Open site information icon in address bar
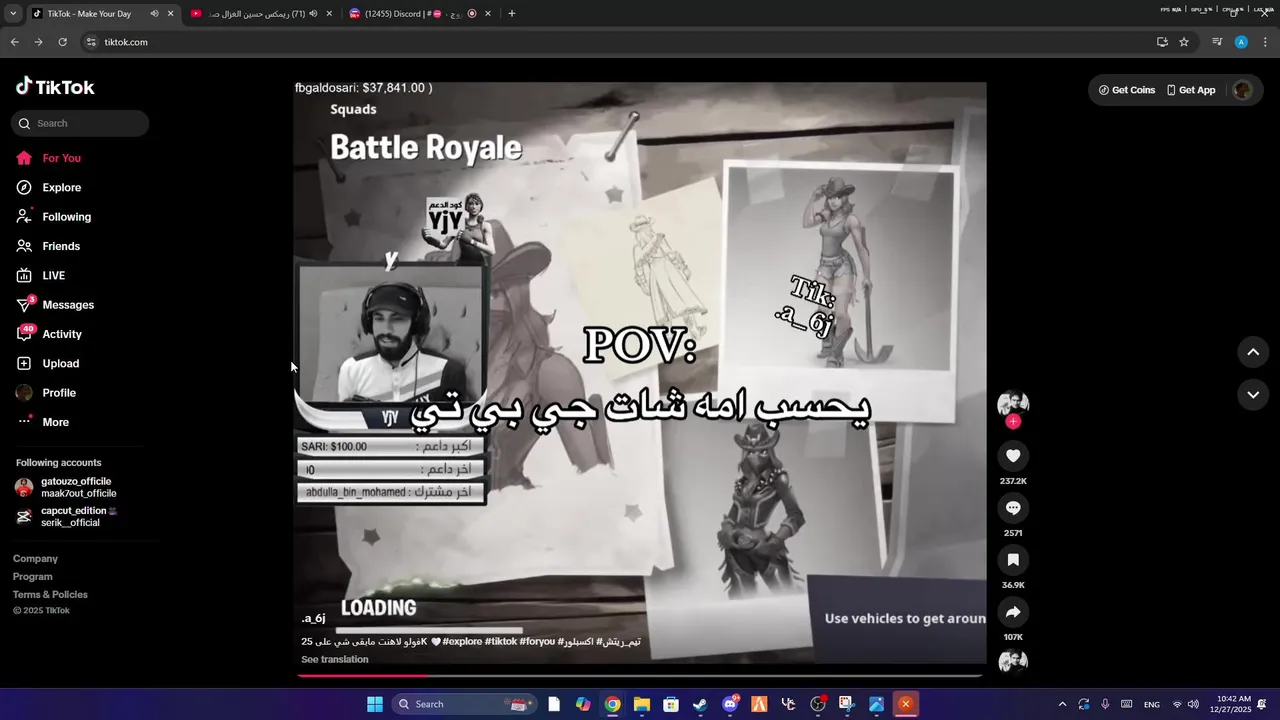Viewport: 1280px width, 720px height. pos(91,42)
